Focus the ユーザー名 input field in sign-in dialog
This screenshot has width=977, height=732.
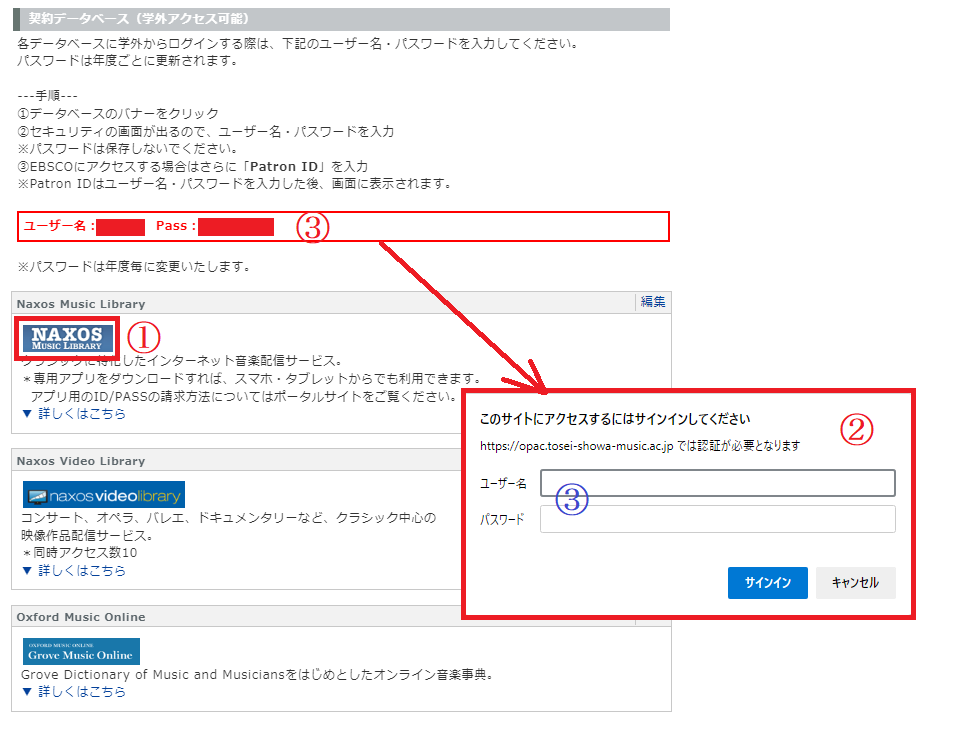click(x=718, y=483)
